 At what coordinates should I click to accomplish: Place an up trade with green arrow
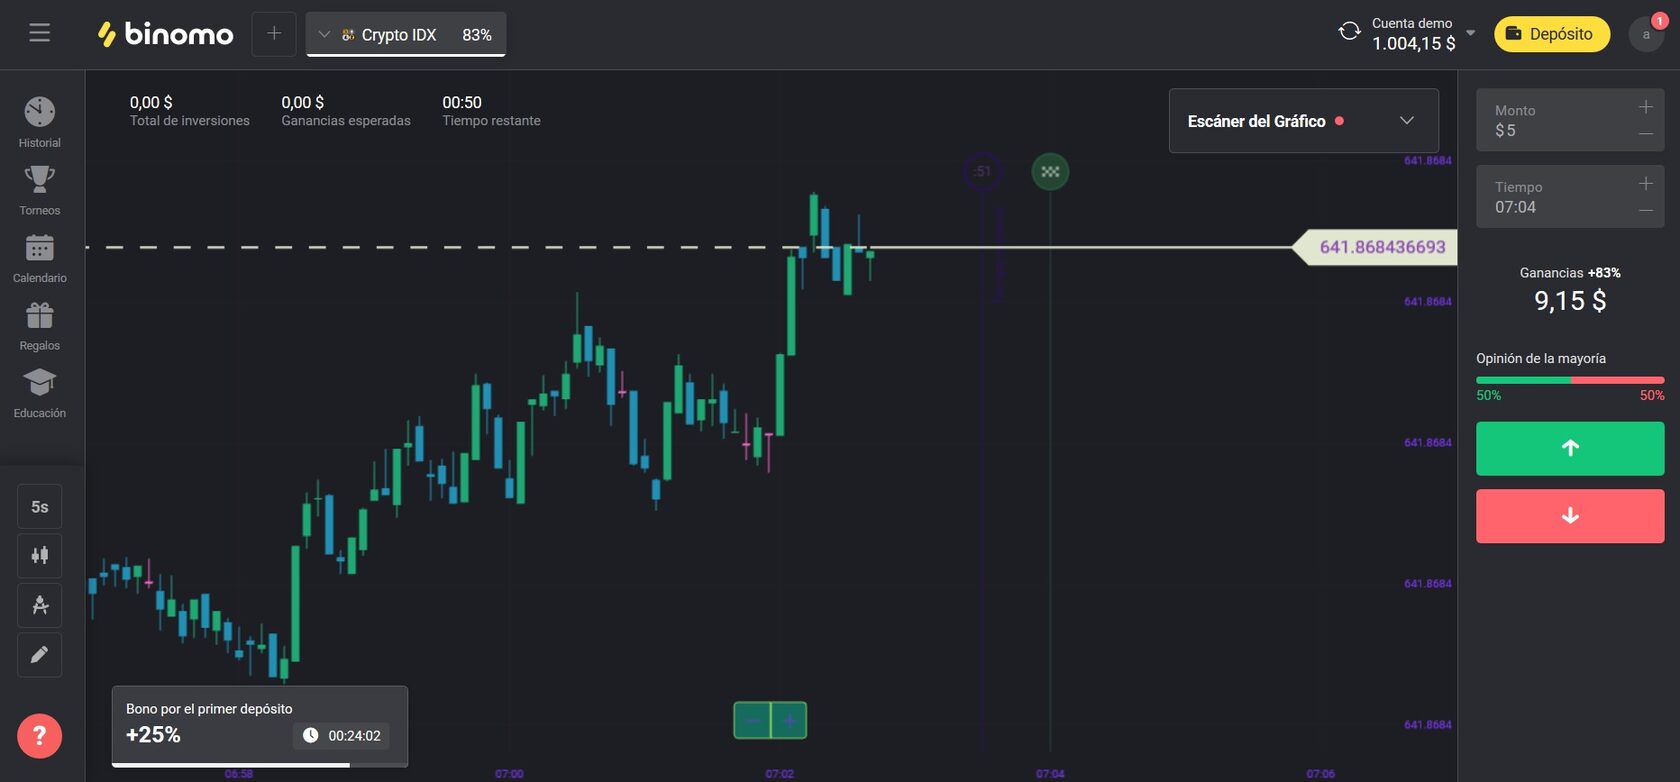(1570, 448)
